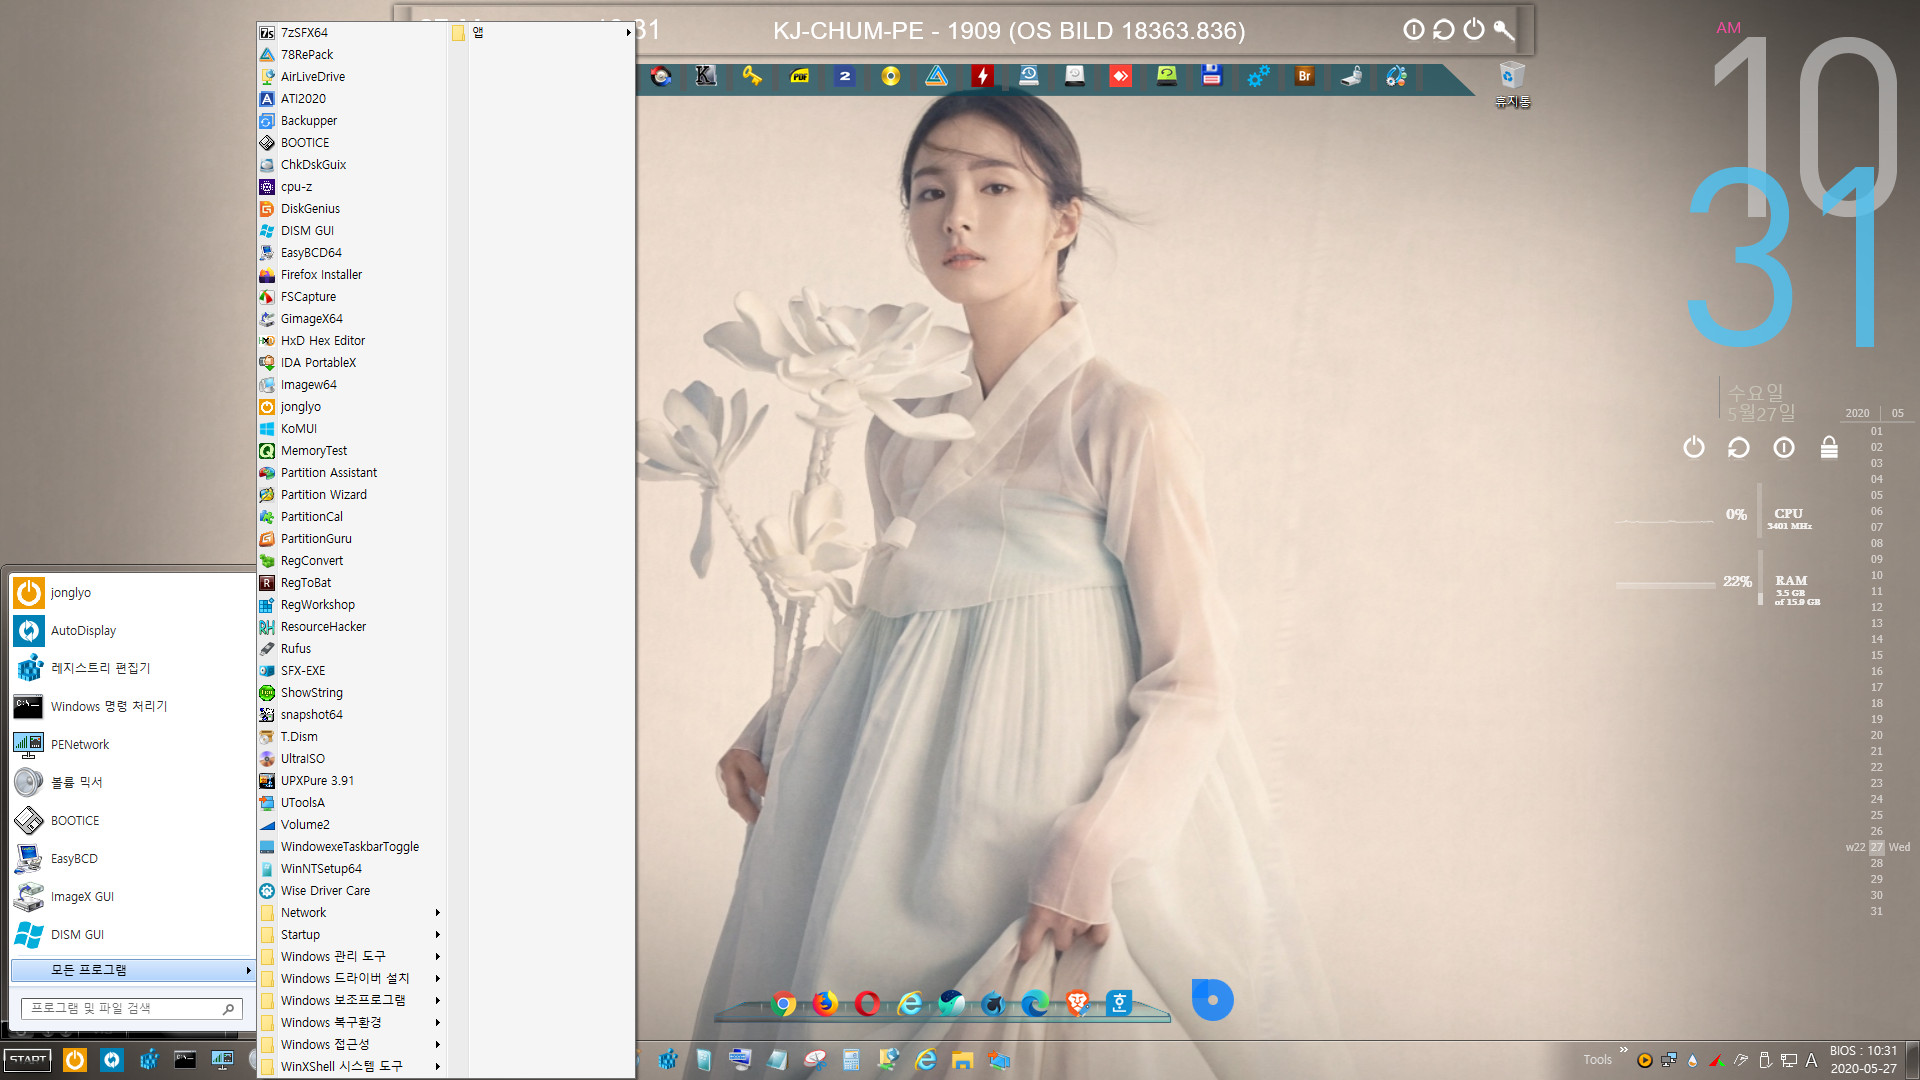
Task: Launch Microsoft Edge from bottom dock
Action: pyautogui.click(x=1035, y=1003)
